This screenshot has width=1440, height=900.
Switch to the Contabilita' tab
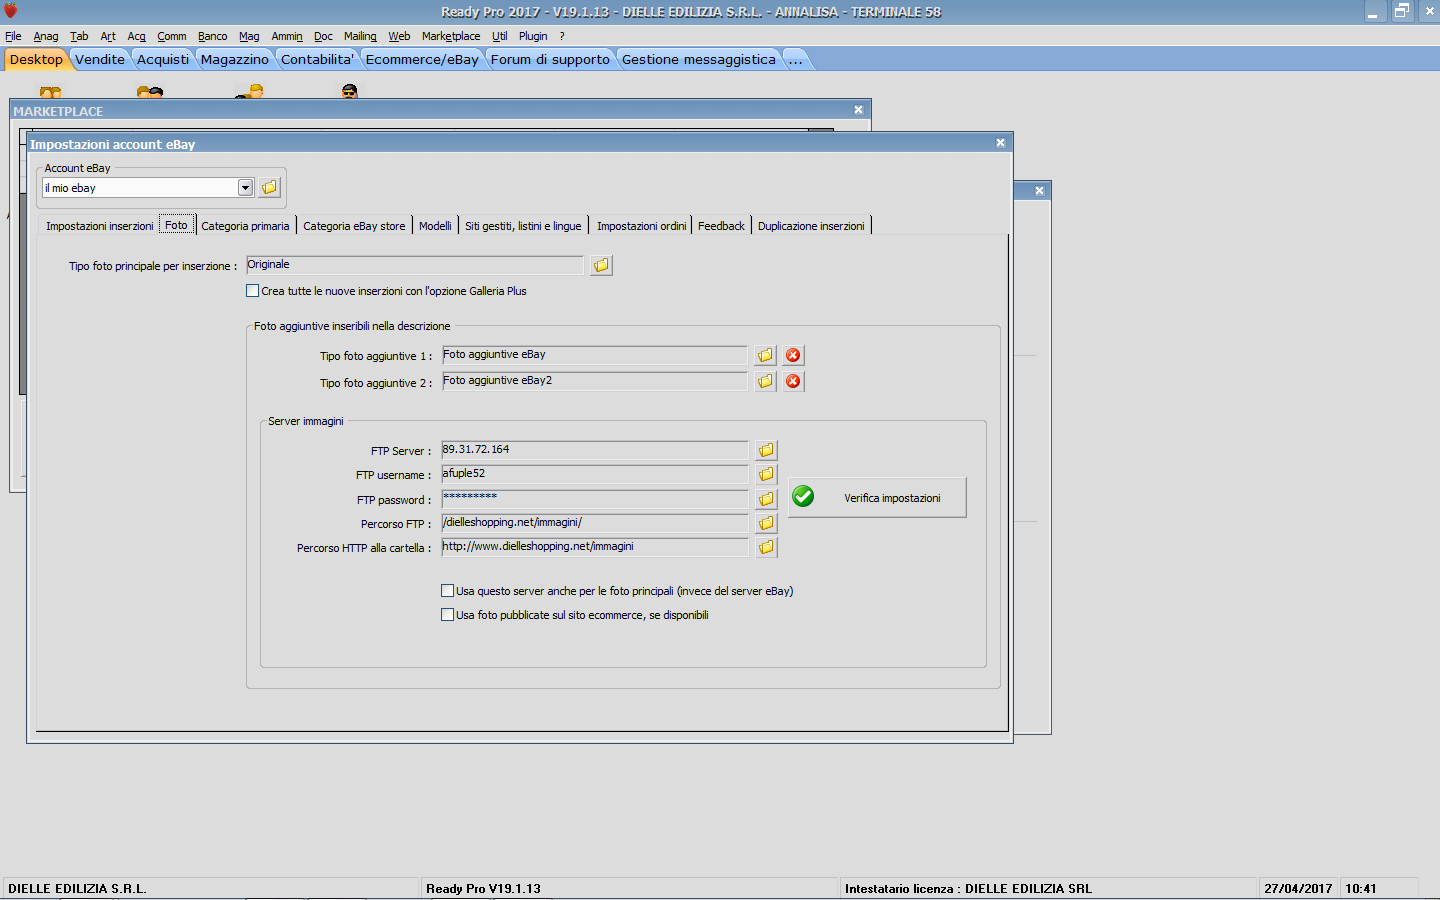317,59
